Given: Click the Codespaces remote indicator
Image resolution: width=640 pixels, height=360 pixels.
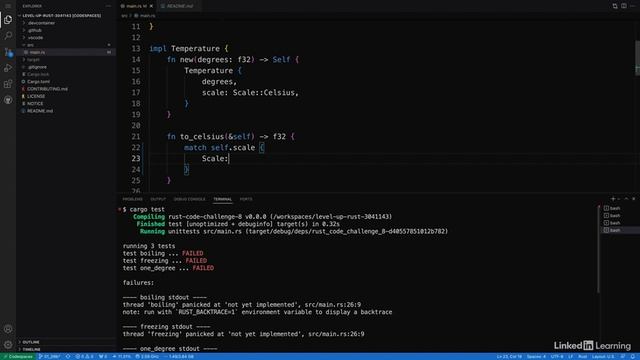Looking at the screenshot, I should [18, 356].
